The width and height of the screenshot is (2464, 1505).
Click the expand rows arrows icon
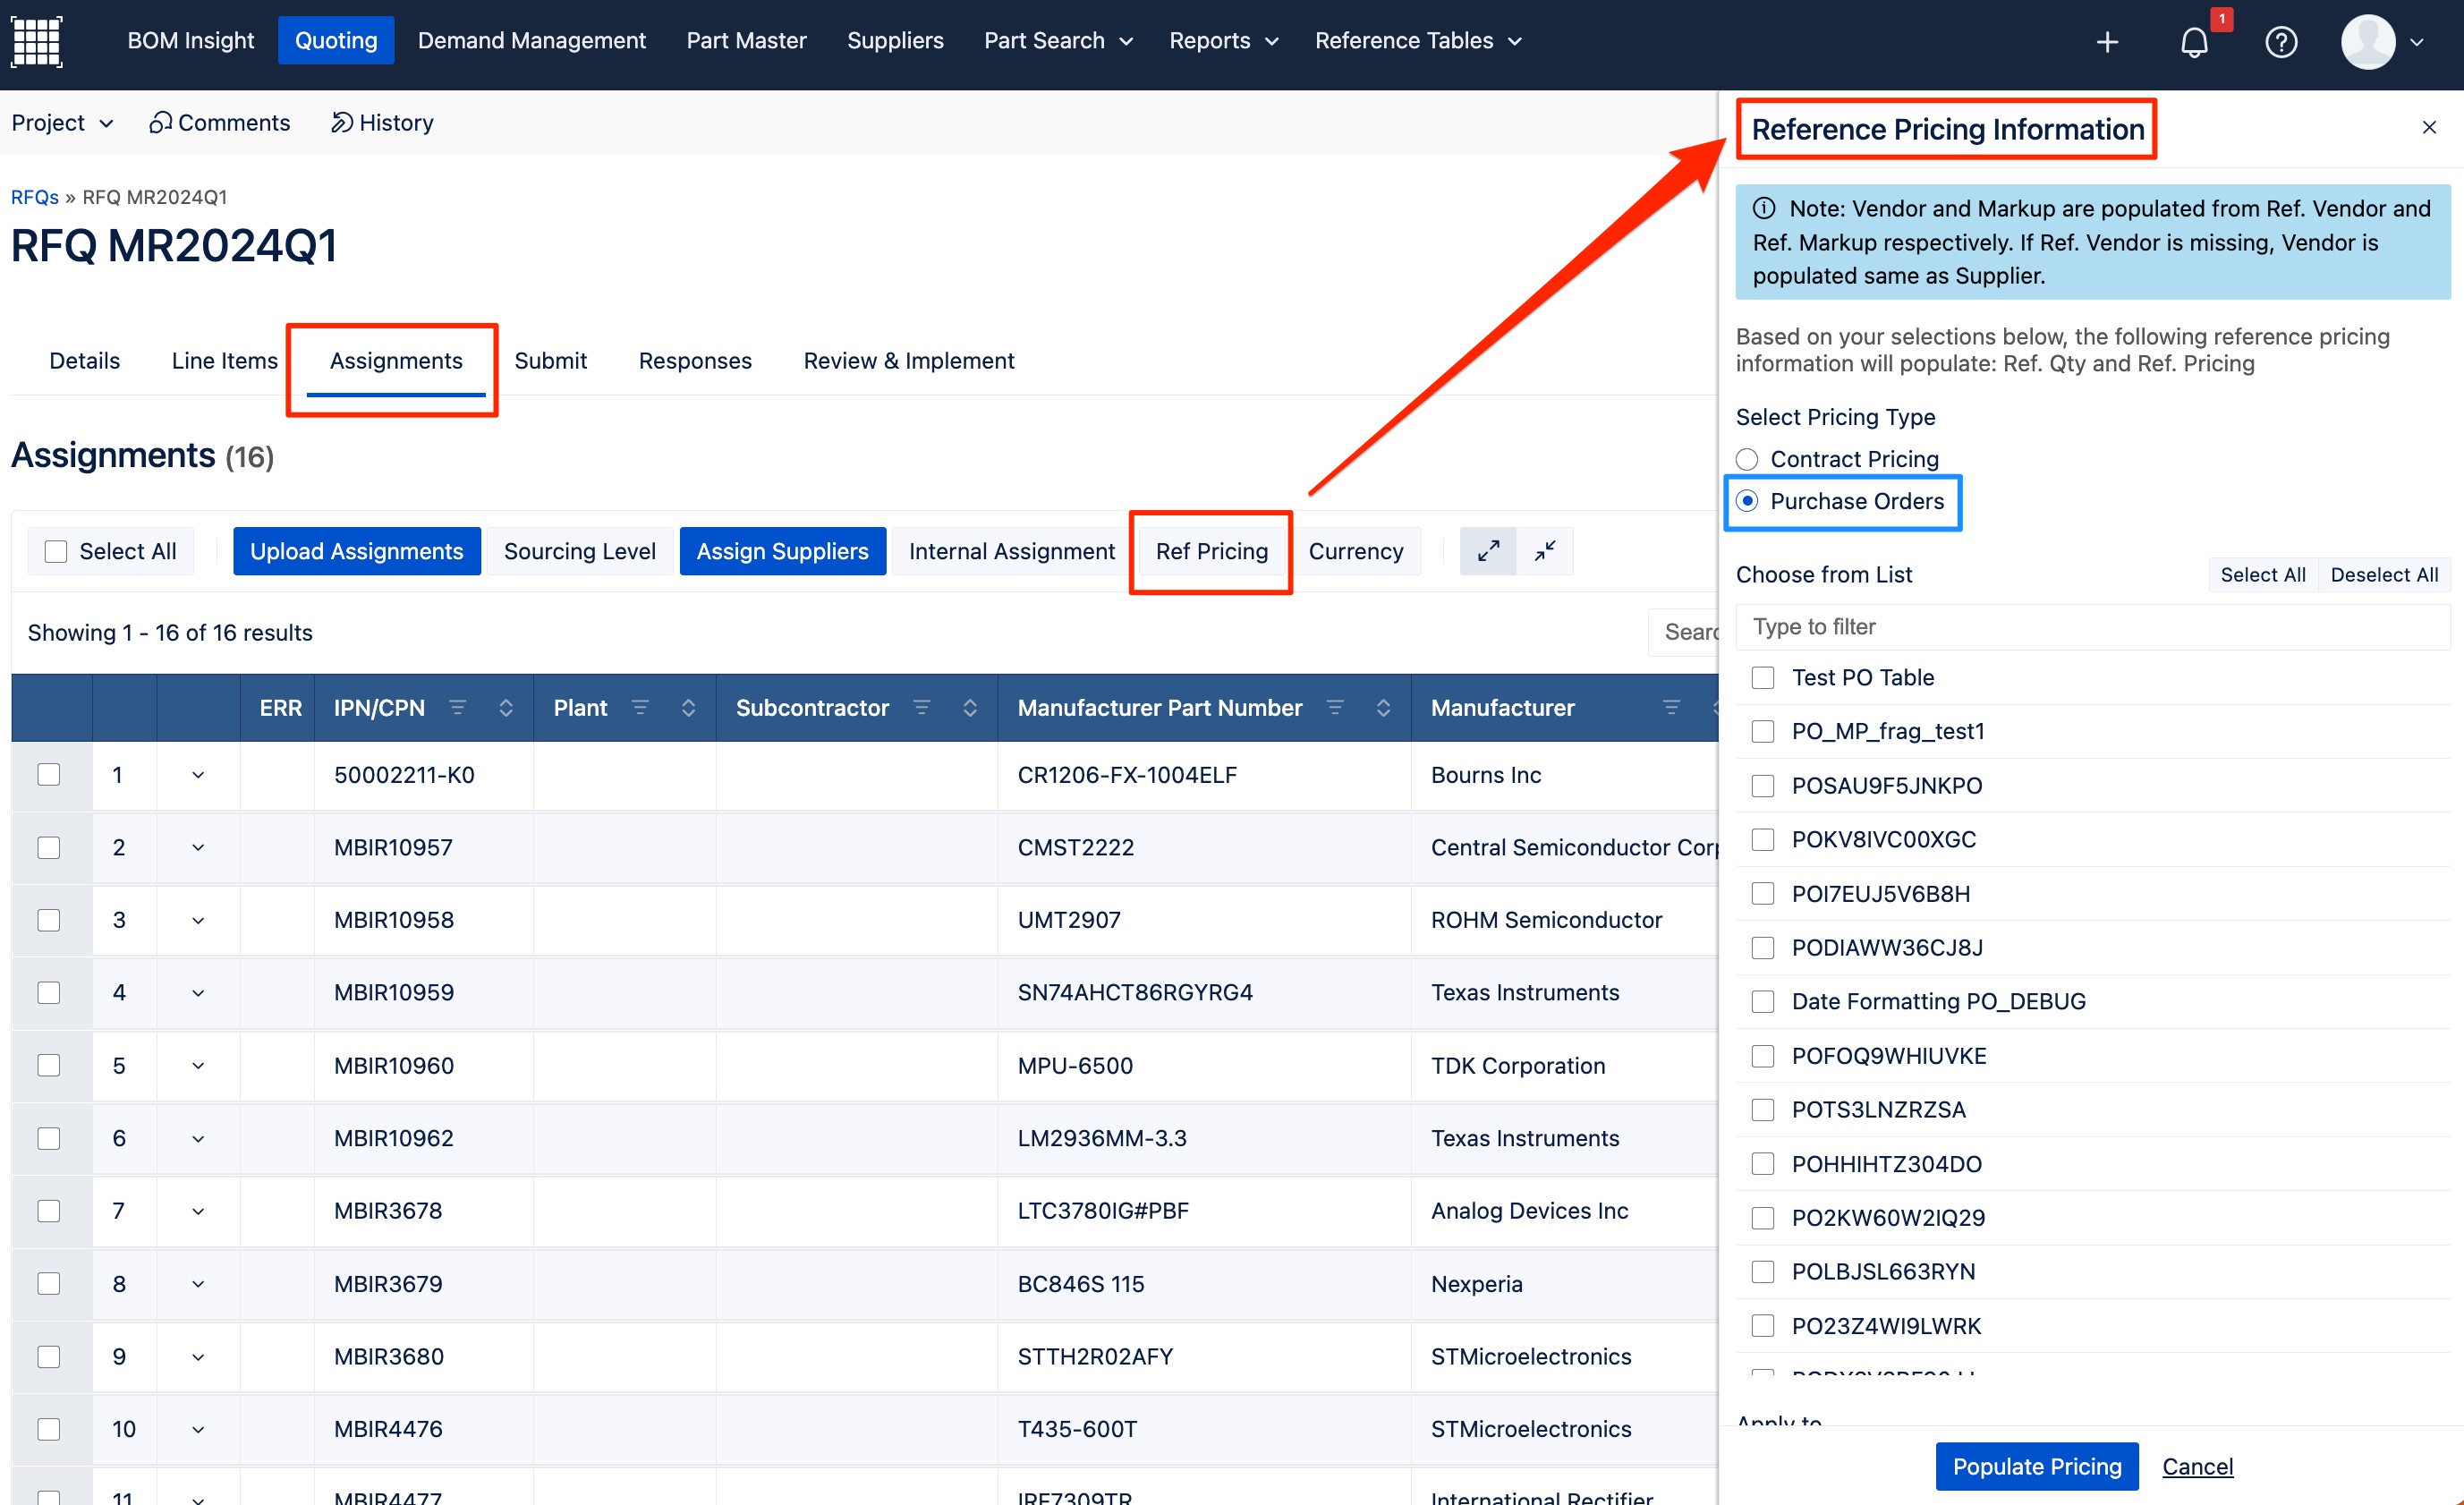pyautogui.click(x=1487, y=551)
